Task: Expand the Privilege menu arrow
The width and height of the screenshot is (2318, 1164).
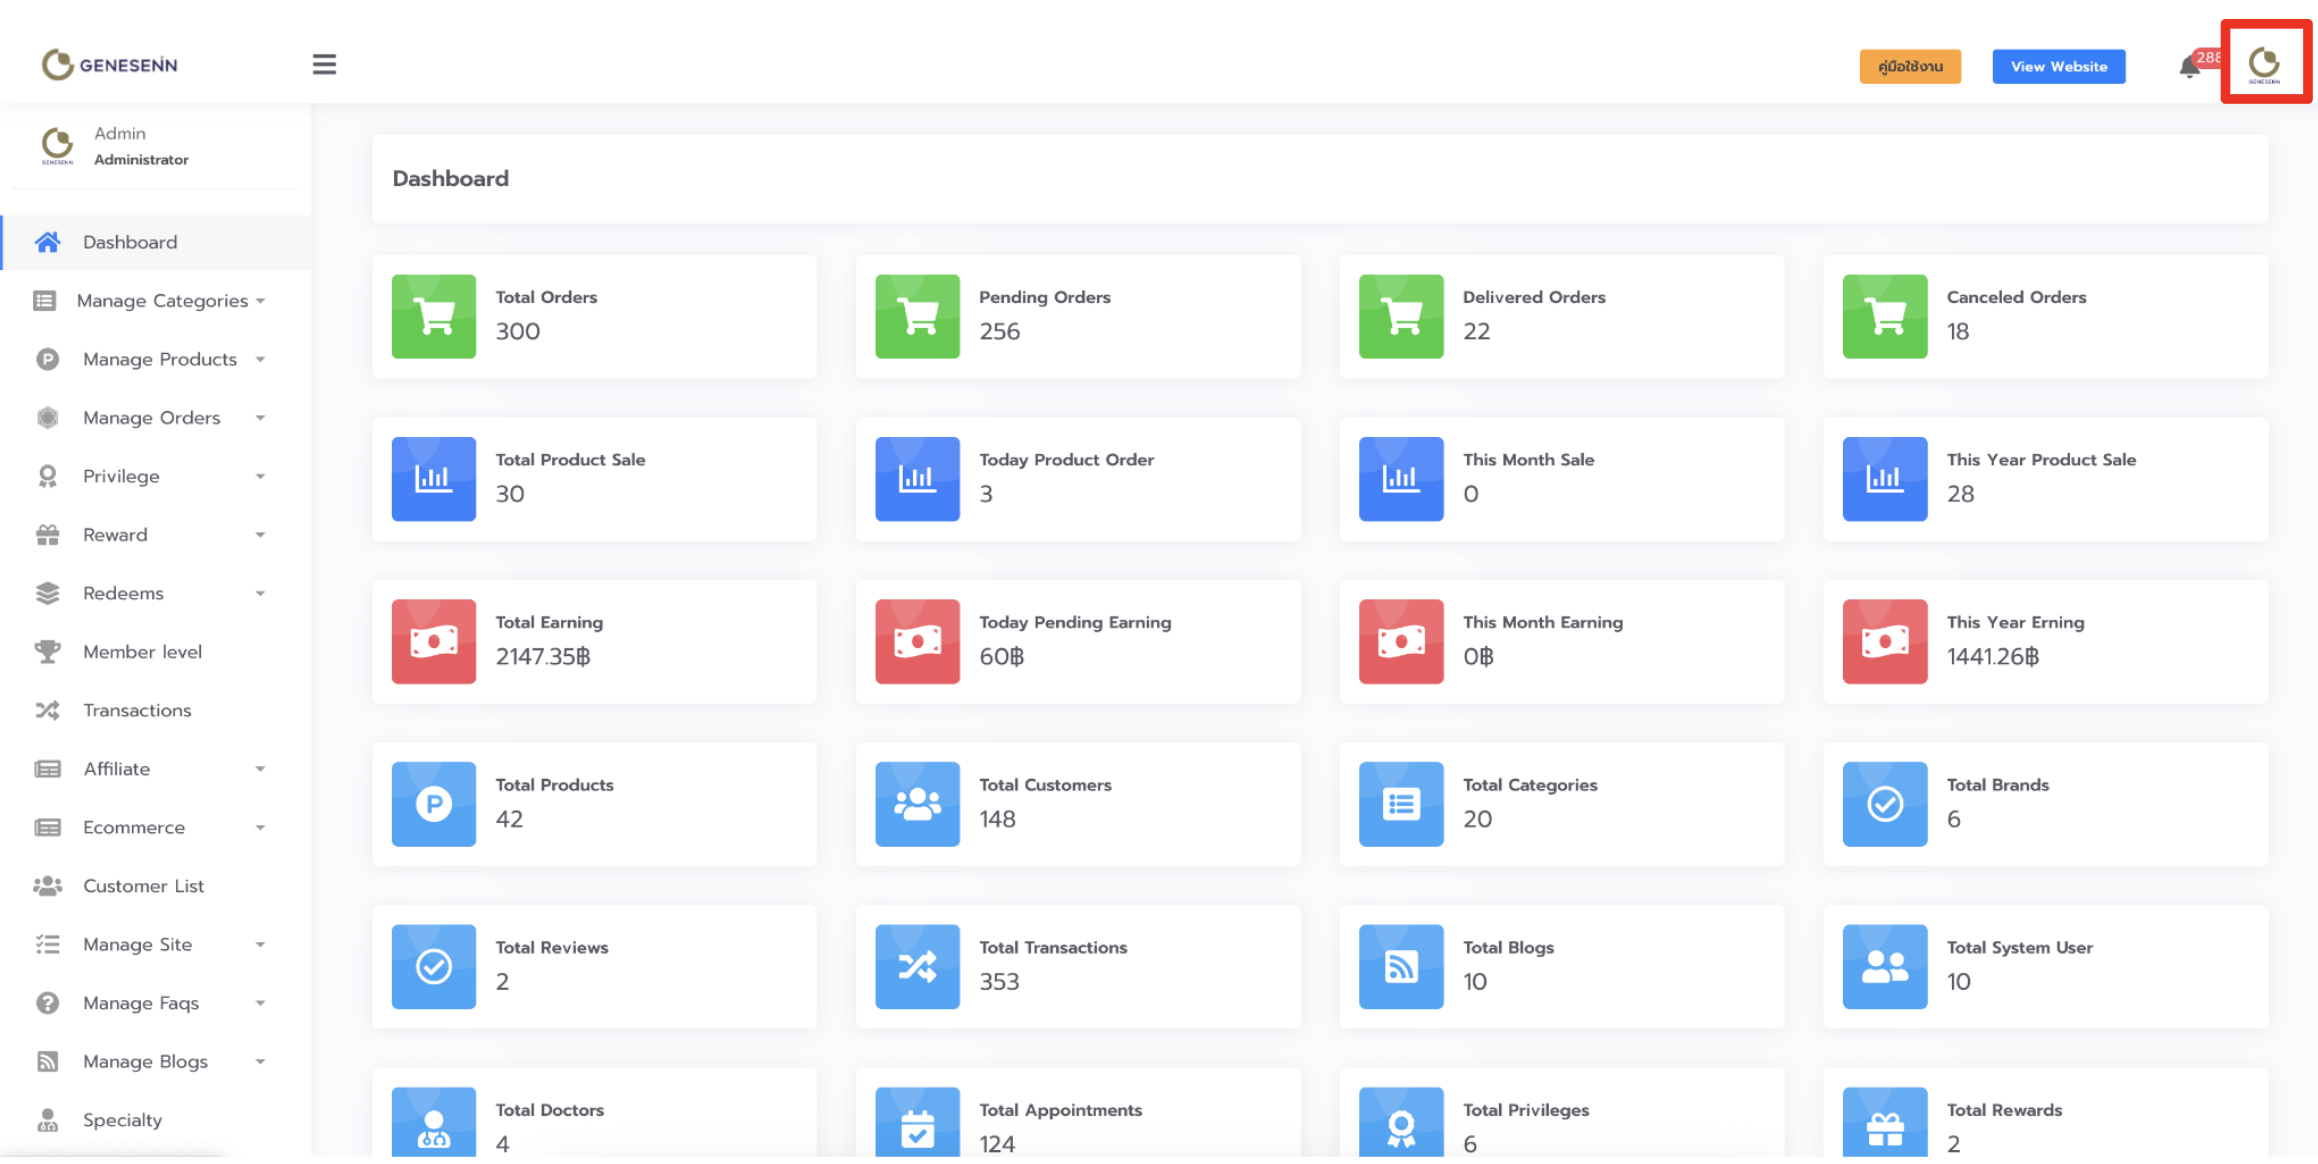Action: 260,476
